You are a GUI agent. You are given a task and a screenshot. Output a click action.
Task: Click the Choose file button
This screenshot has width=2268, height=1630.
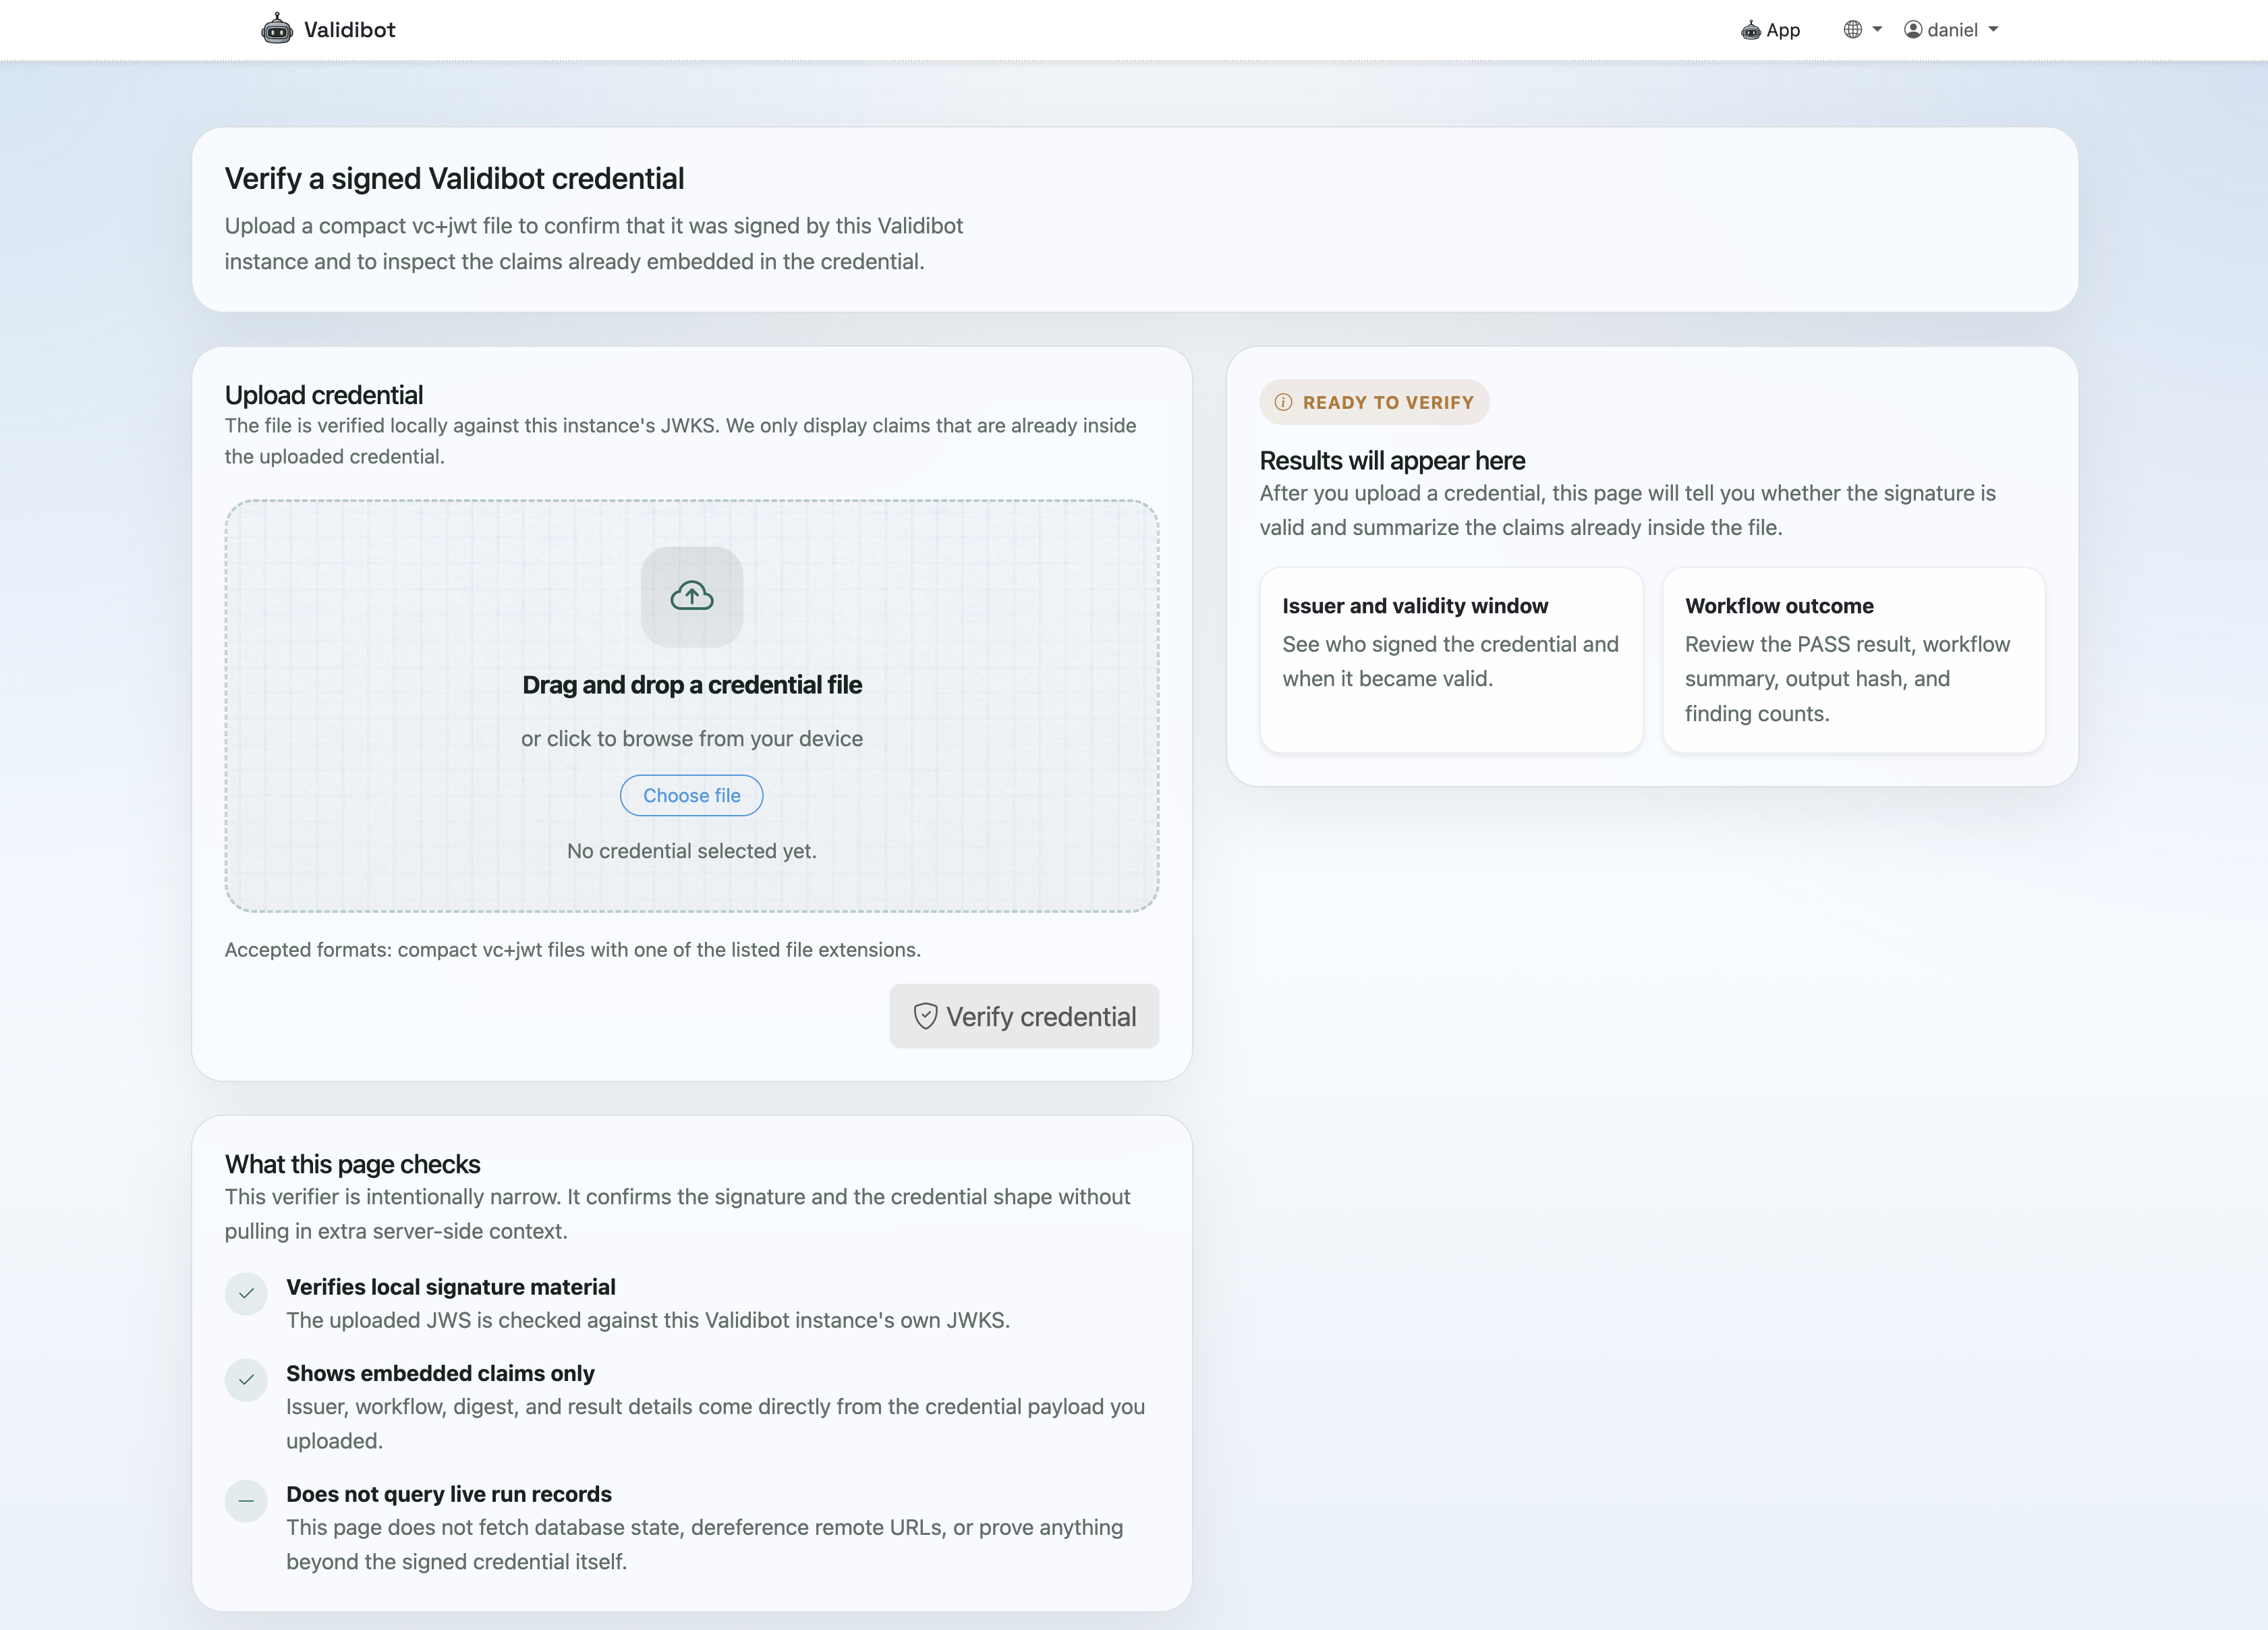coord(691,795)
